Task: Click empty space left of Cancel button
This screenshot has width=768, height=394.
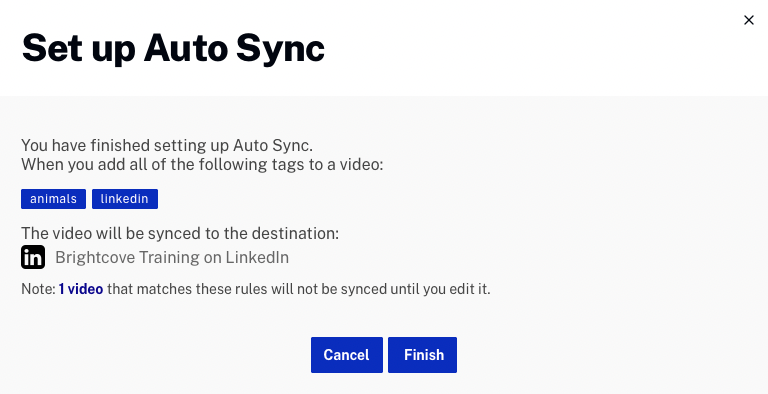Action: (157, 355)
